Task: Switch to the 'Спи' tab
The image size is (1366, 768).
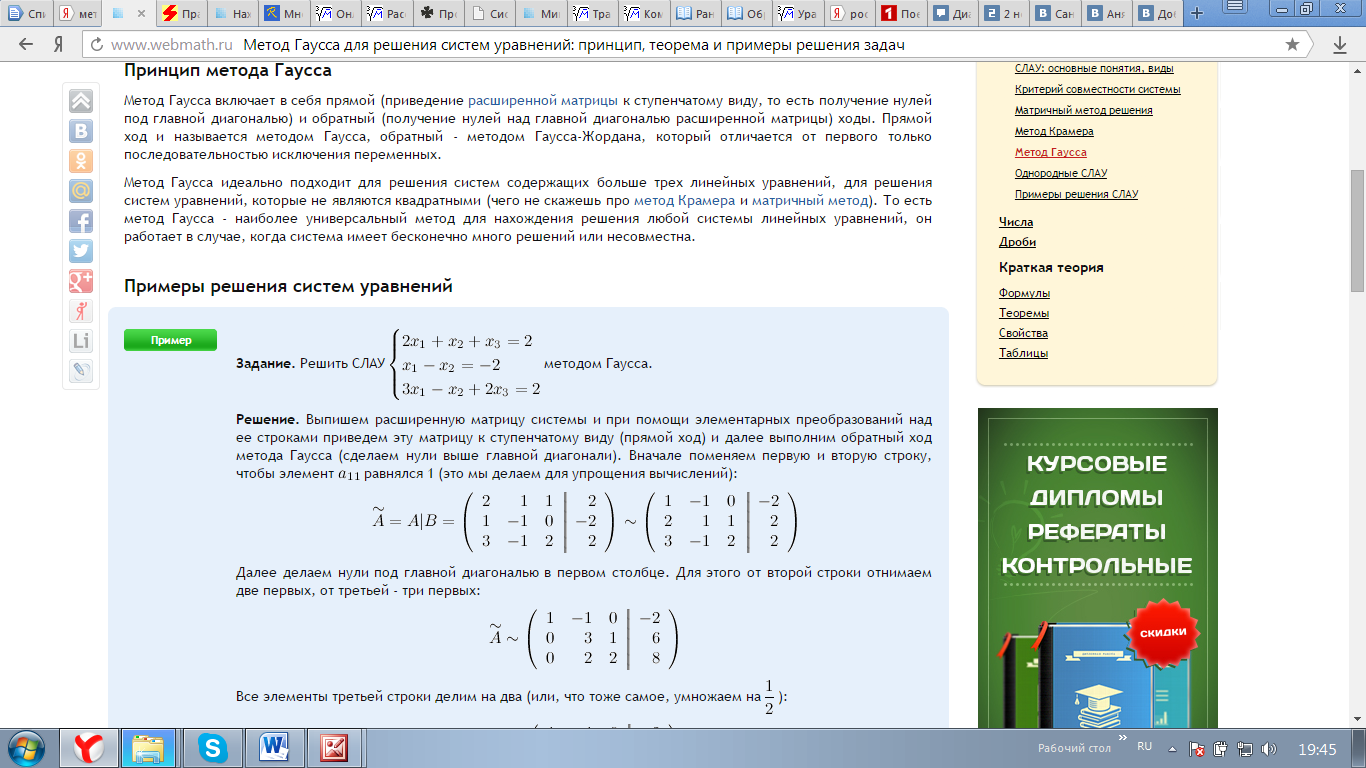Action: 28,14
